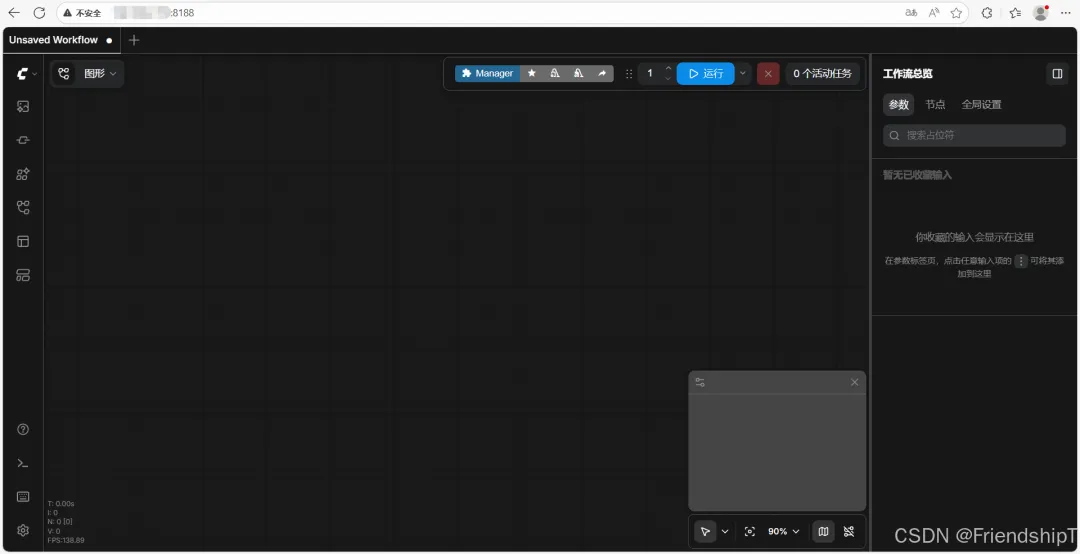Click the blue 运行 run button

click(705, 73)
